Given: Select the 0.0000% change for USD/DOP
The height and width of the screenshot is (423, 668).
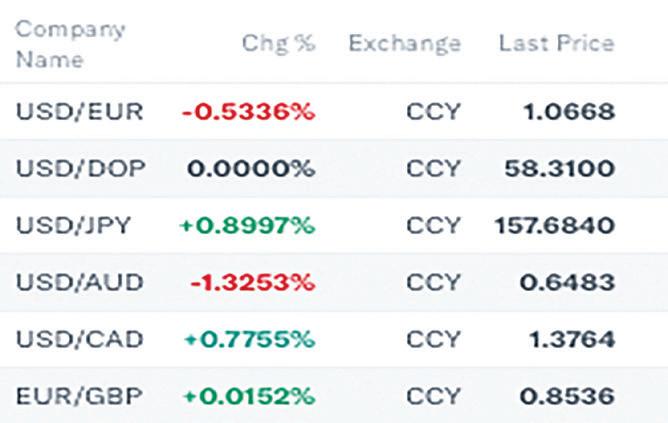Looking at the screenshot, I should pyautogui.click(x=251, y=169).
